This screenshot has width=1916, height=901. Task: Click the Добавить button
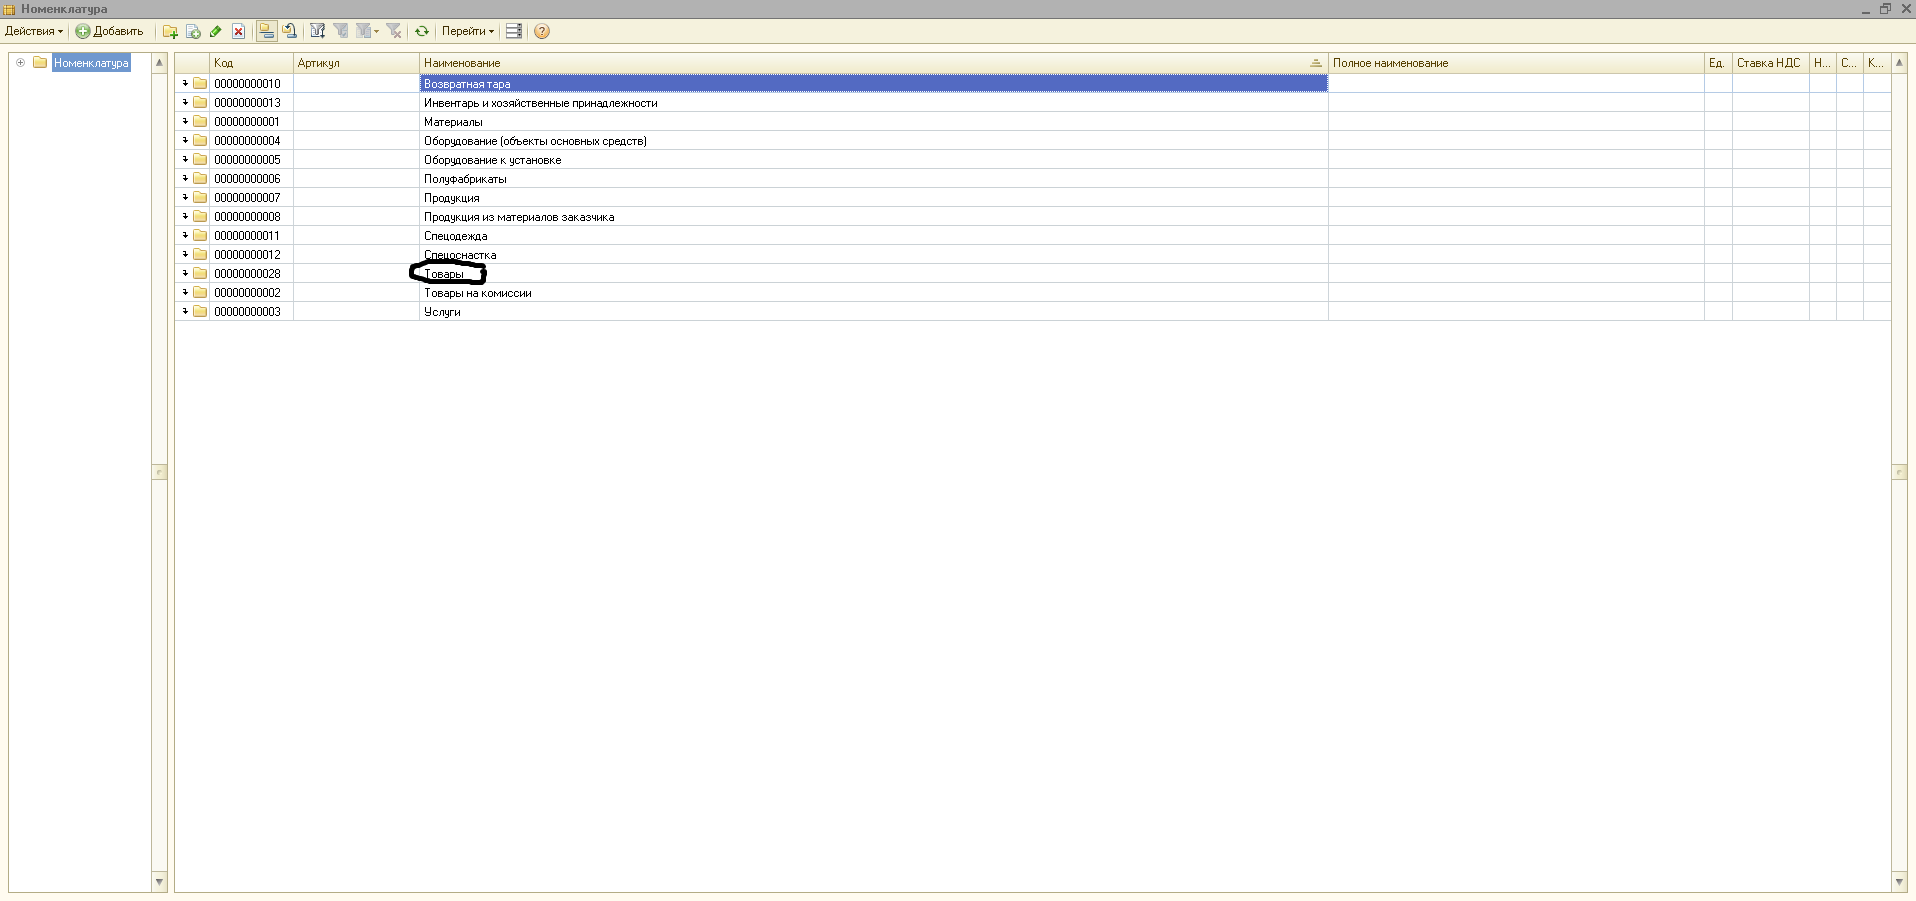pos(110,31)
